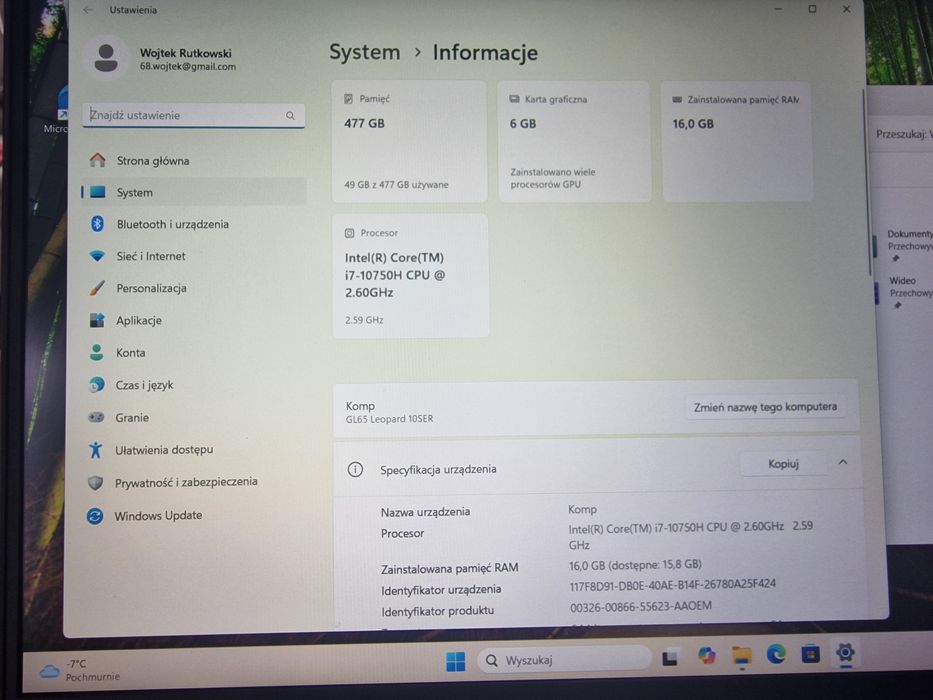Click the Bluetooth icon in sidebar
This screenshot has height=700, width=933.
pyautogui.click(x=97, y=224)
